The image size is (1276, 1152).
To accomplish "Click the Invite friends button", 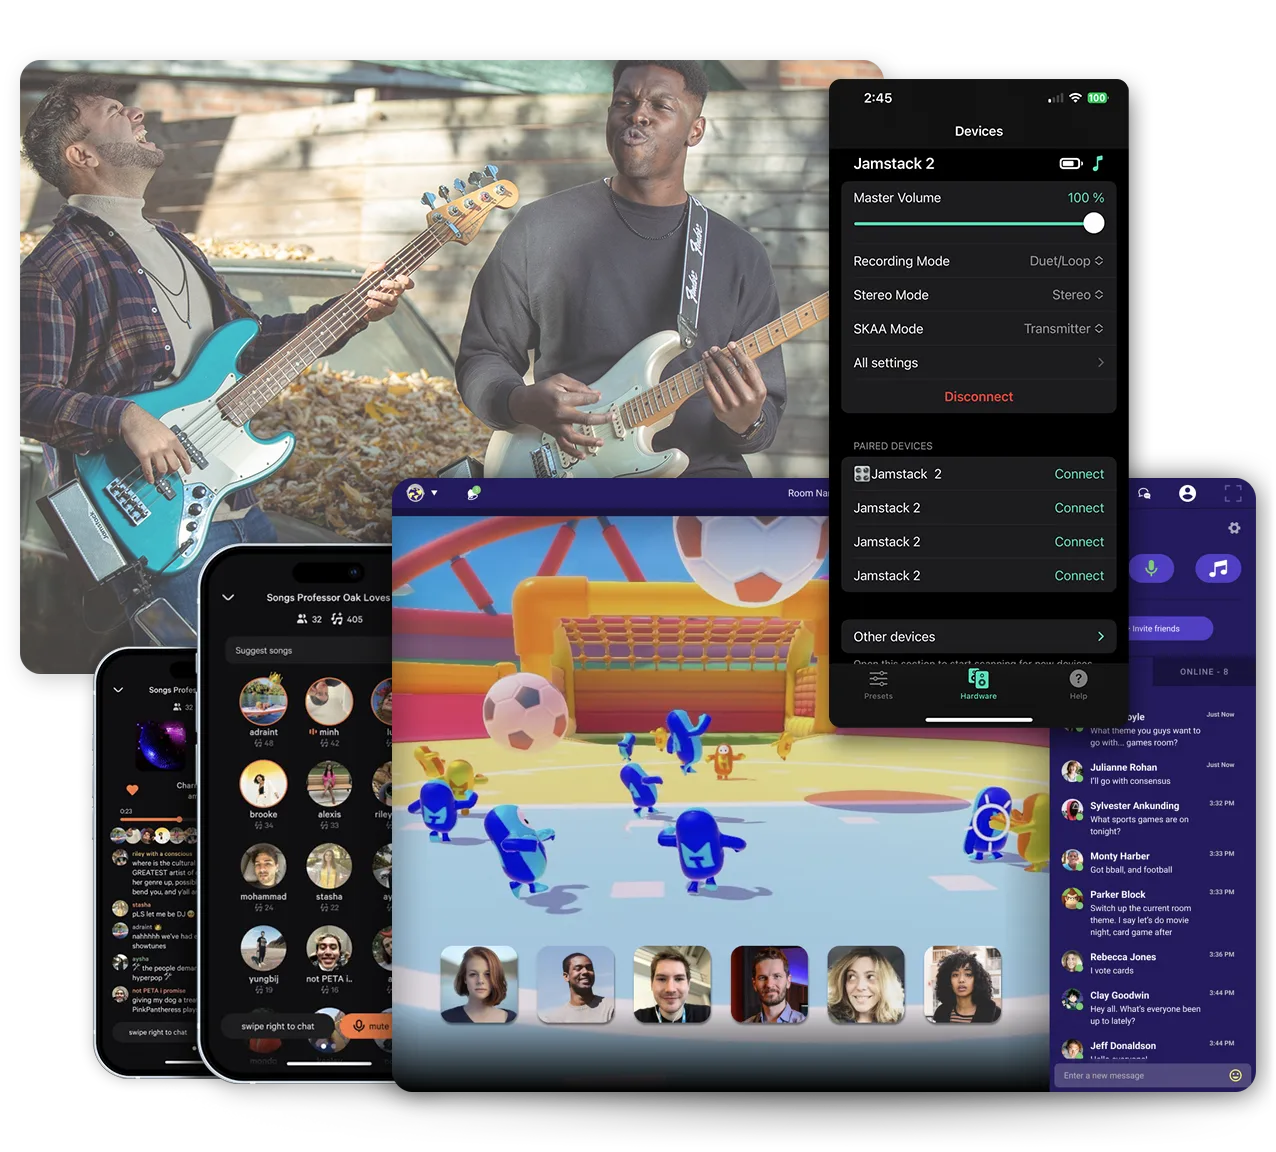I will coord(1166,629).
